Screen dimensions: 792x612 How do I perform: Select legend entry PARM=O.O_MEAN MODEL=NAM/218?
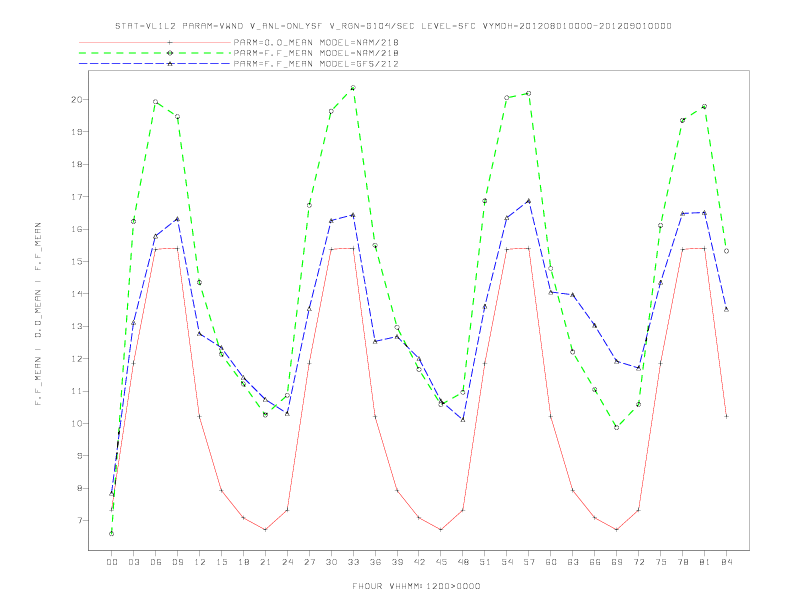point(316,42)
